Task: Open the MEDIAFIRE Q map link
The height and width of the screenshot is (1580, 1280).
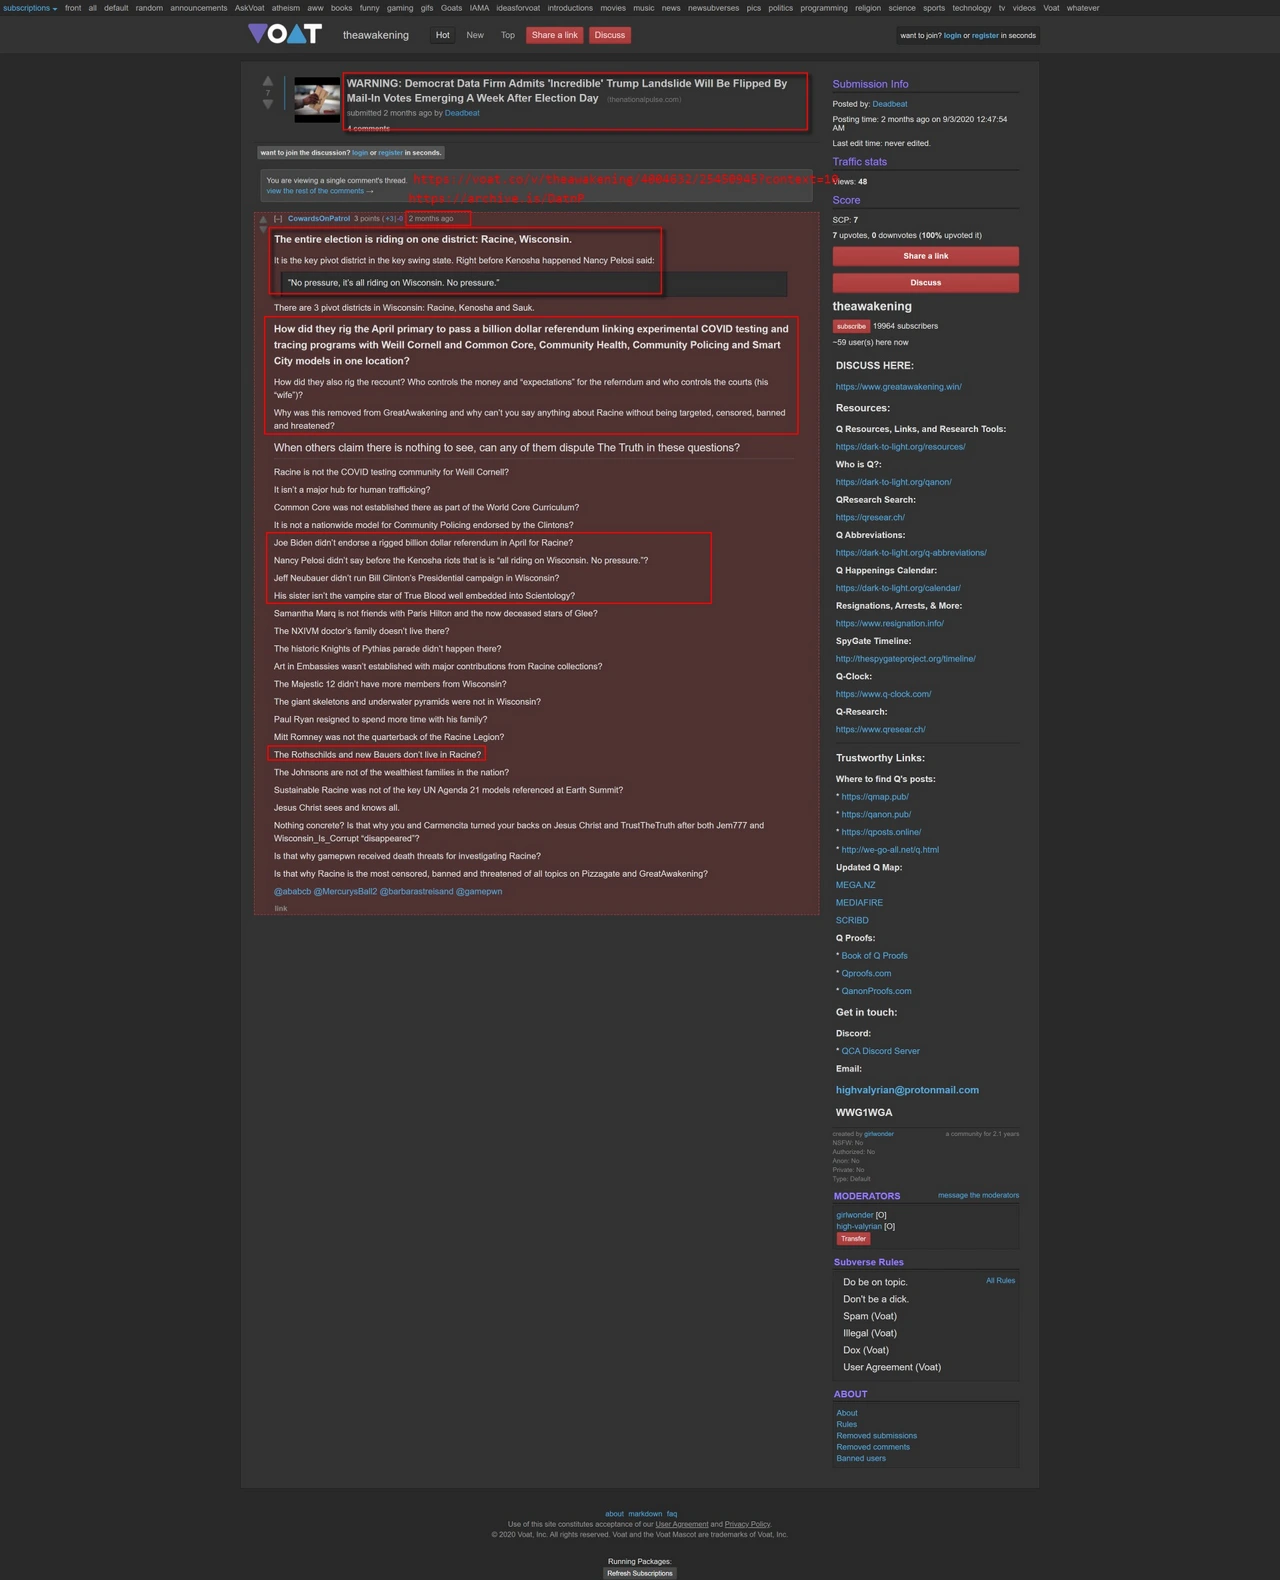Action: (860, 903)
